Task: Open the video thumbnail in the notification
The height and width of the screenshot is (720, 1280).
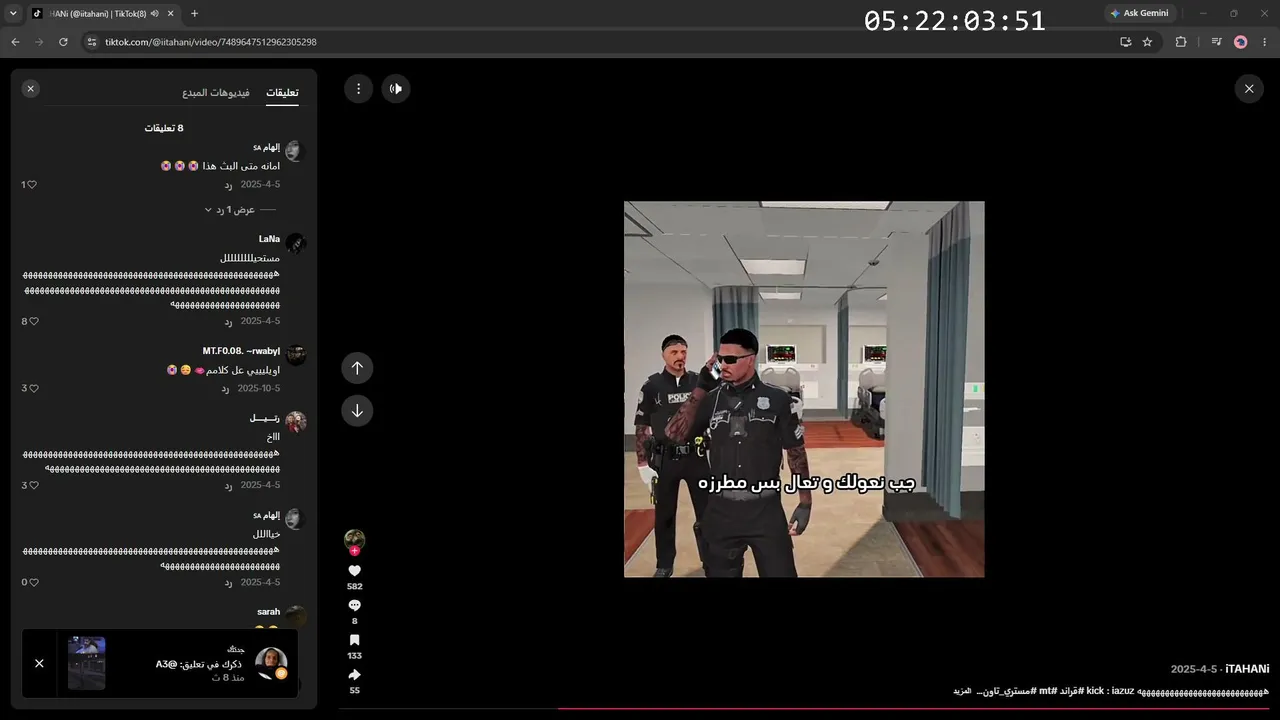Action: click(x=86, y=663)
